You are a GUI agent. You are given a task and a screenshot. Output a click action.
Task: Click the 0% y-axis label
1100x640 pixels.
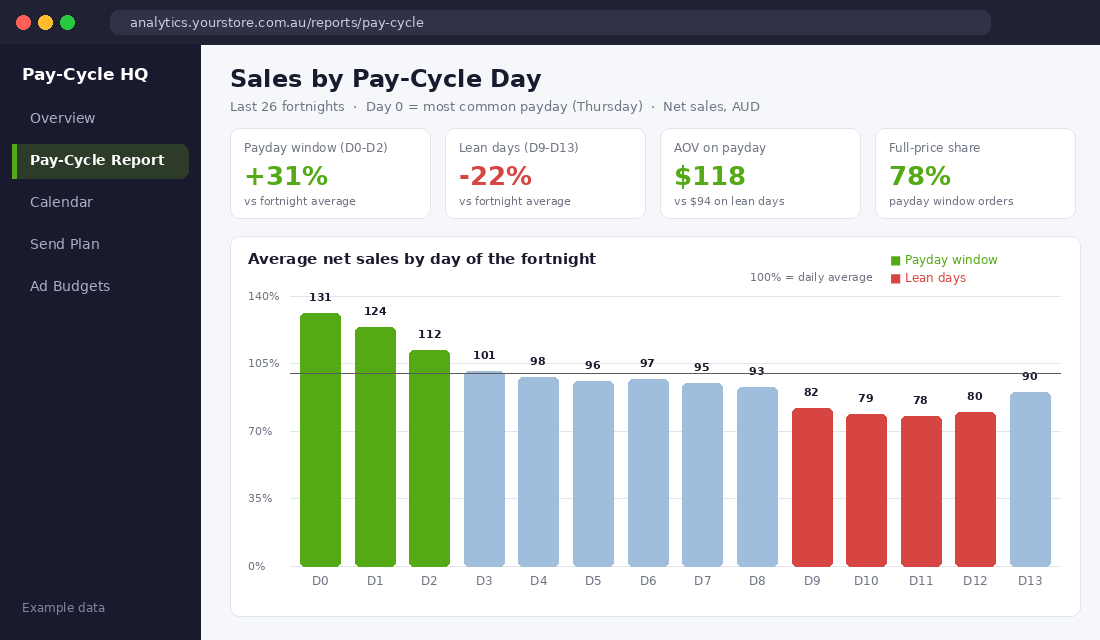pyautogui.click(x=257, y=566)
